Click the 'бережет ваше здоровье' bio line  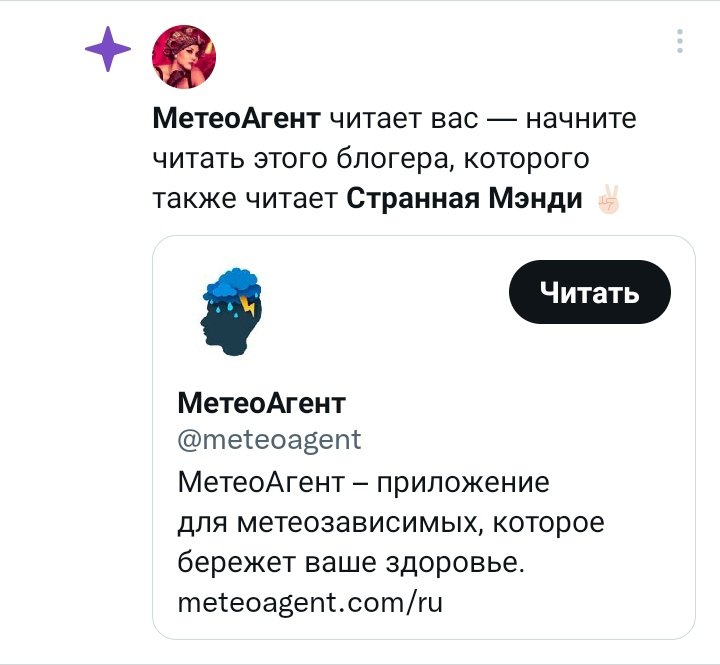point(350,562)
